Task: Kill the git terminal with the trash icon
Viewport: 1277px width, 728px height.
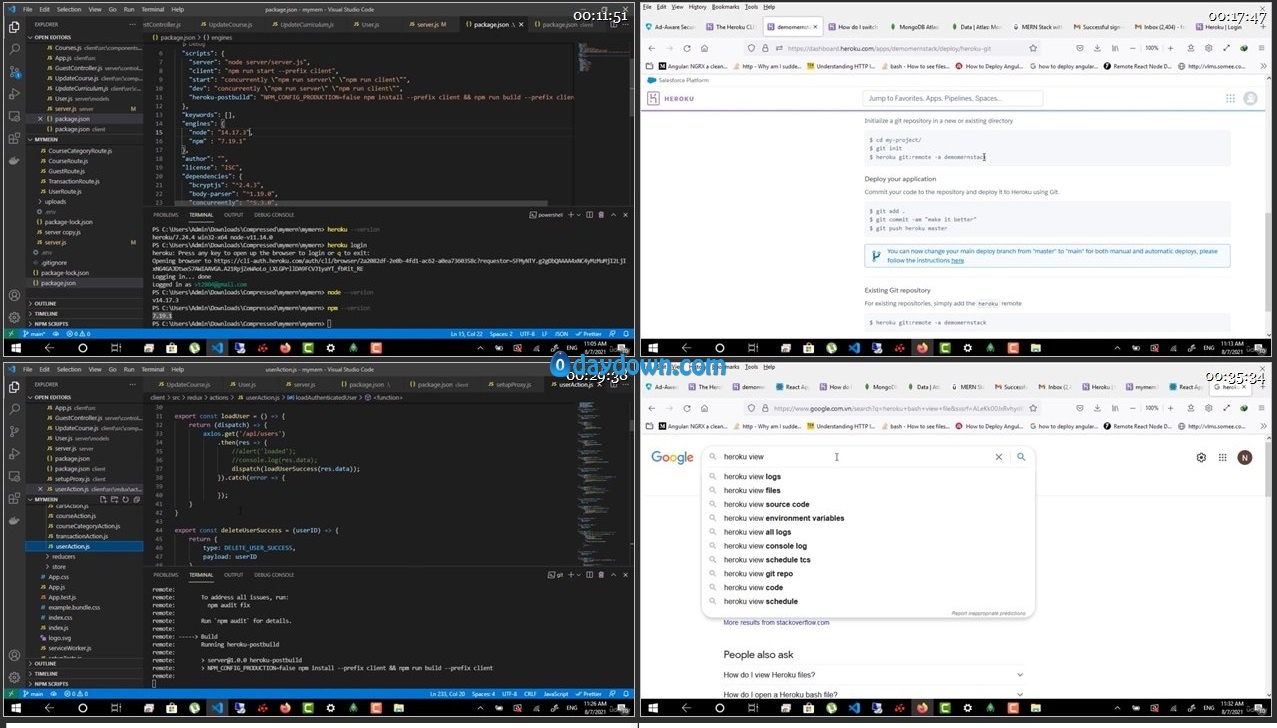Action: (x=600, y=575)
